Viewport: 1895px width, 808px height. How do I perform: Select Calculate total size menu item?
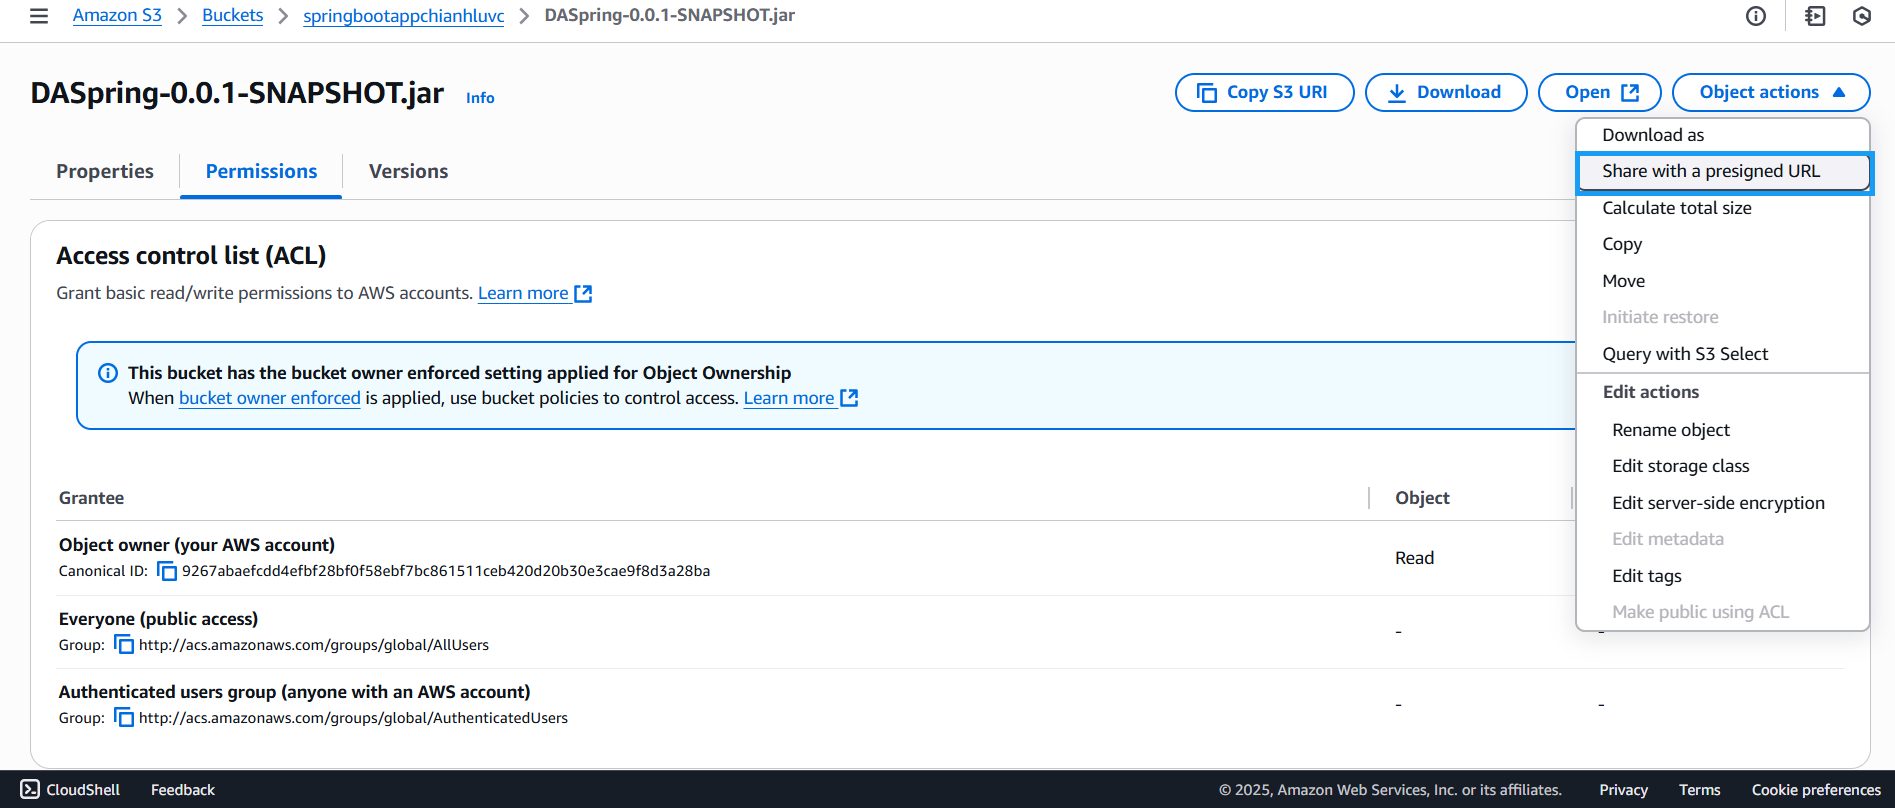[x=1723, y=208]
